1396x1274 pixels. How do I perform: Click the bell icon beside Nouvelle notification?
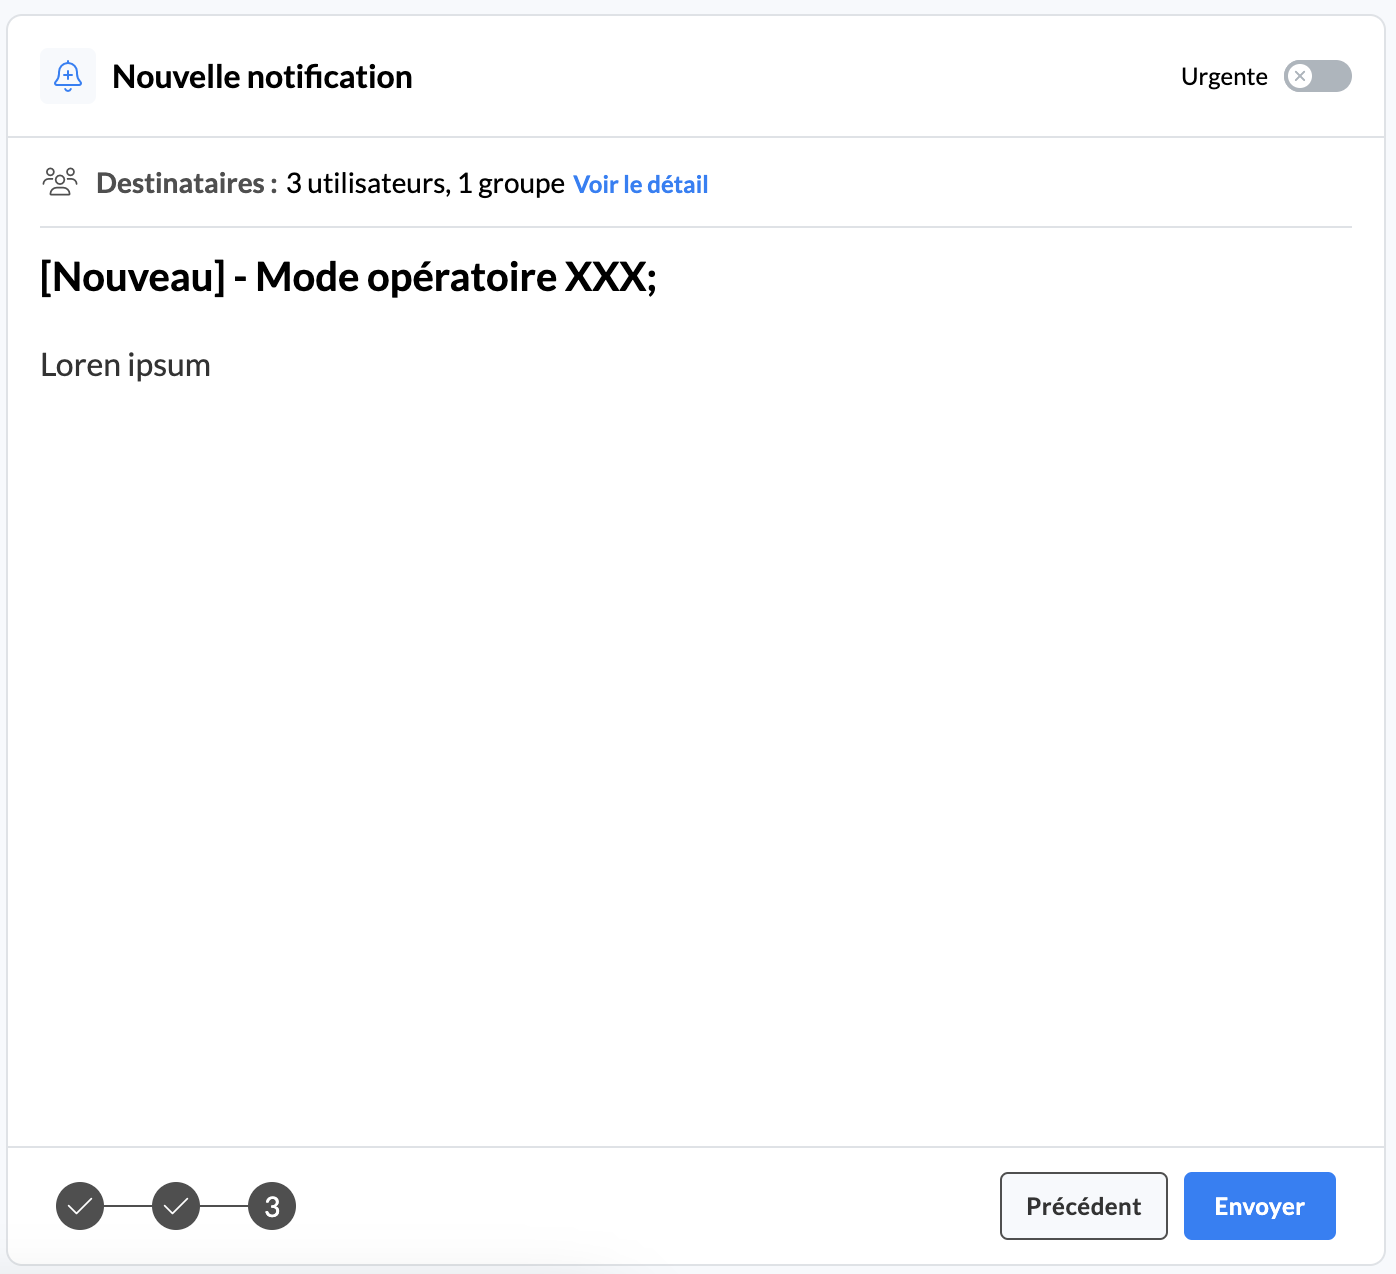(x=68, y=76)
